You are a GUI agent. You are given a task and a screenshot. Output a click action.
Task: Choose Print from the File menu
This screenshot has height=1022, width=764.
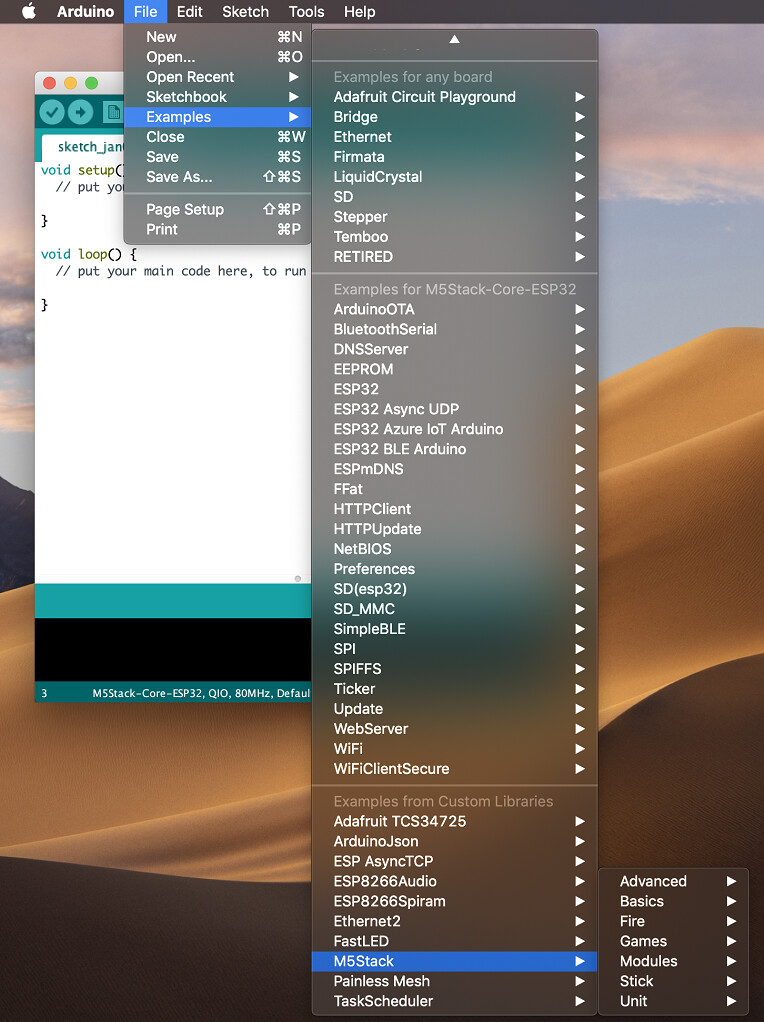click(217, 229)
